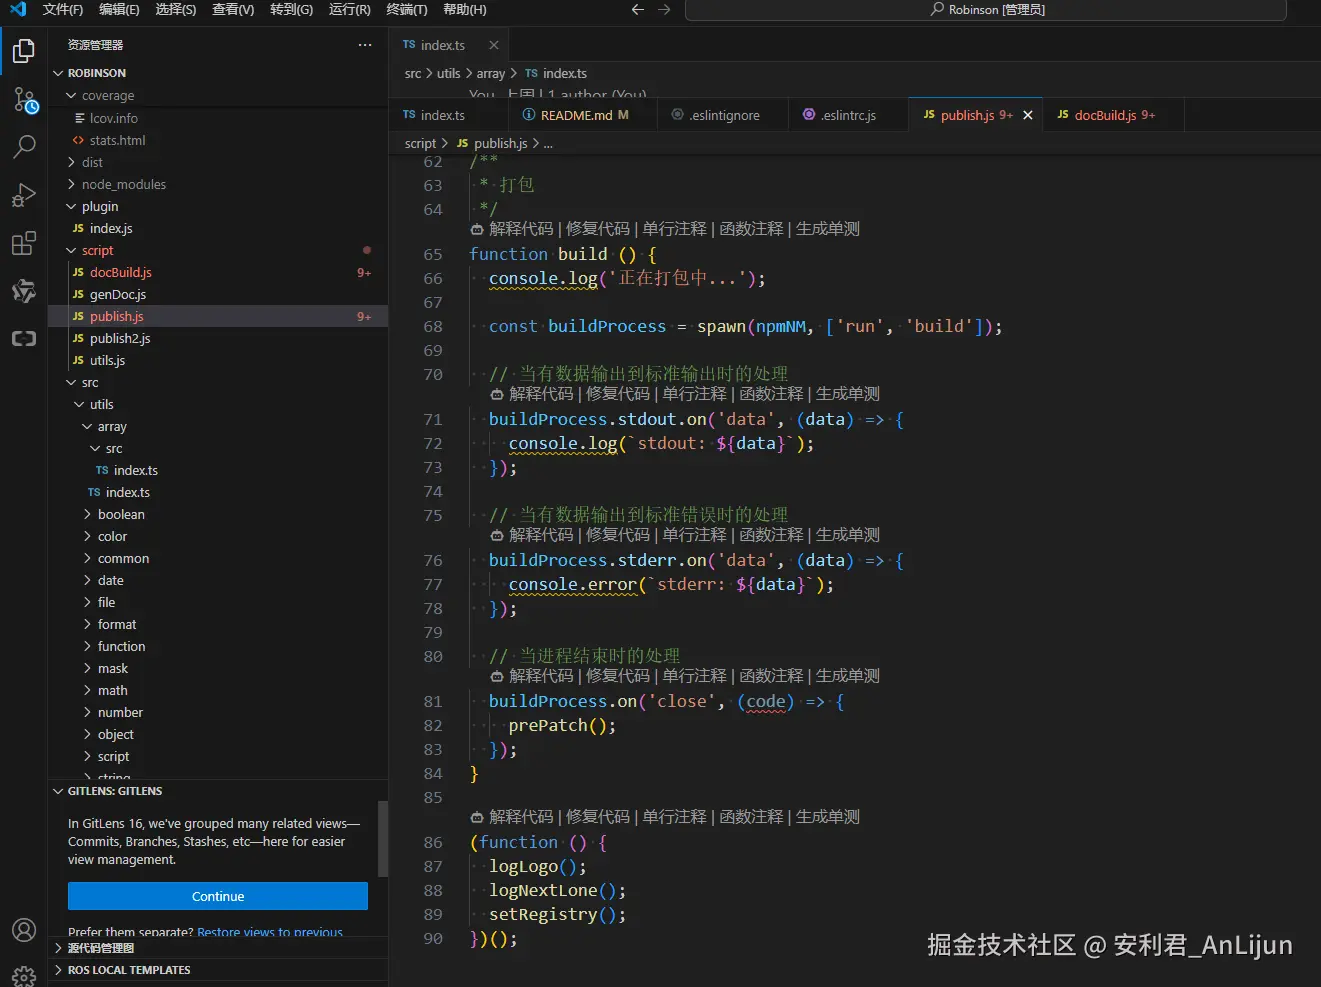Expand the boolean folder in utils
The height and width of the screenshot is (987, 1321).
point(120,514)
